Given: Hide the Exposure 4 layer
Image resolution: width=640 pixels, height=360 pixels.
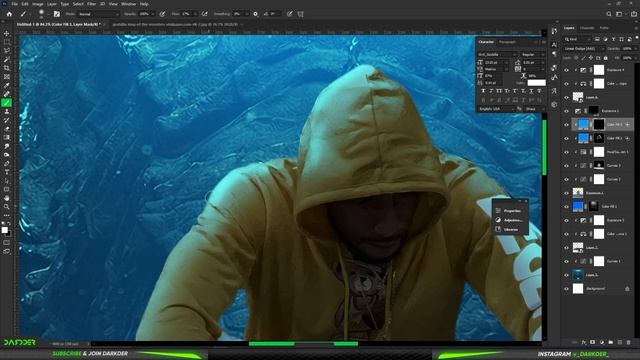Looking at the screenshot, I should (x=566, y=70).
